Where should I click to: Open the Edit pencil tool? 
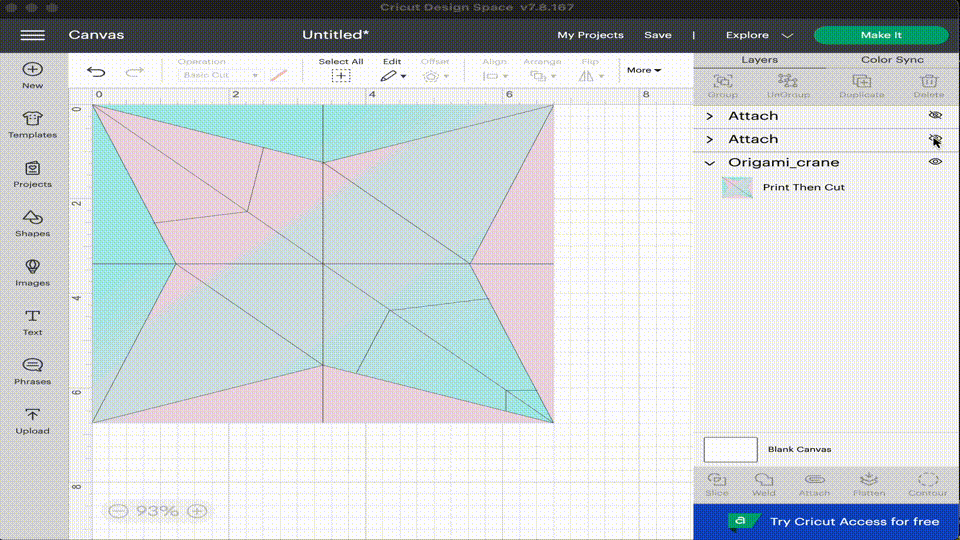pos(388,76)
